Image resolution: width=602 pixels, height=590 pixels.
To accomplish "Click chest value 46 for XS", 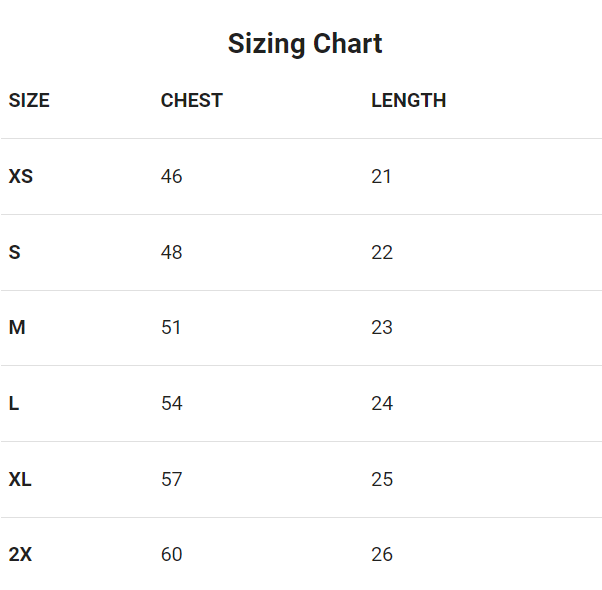I will coord(172,177).
